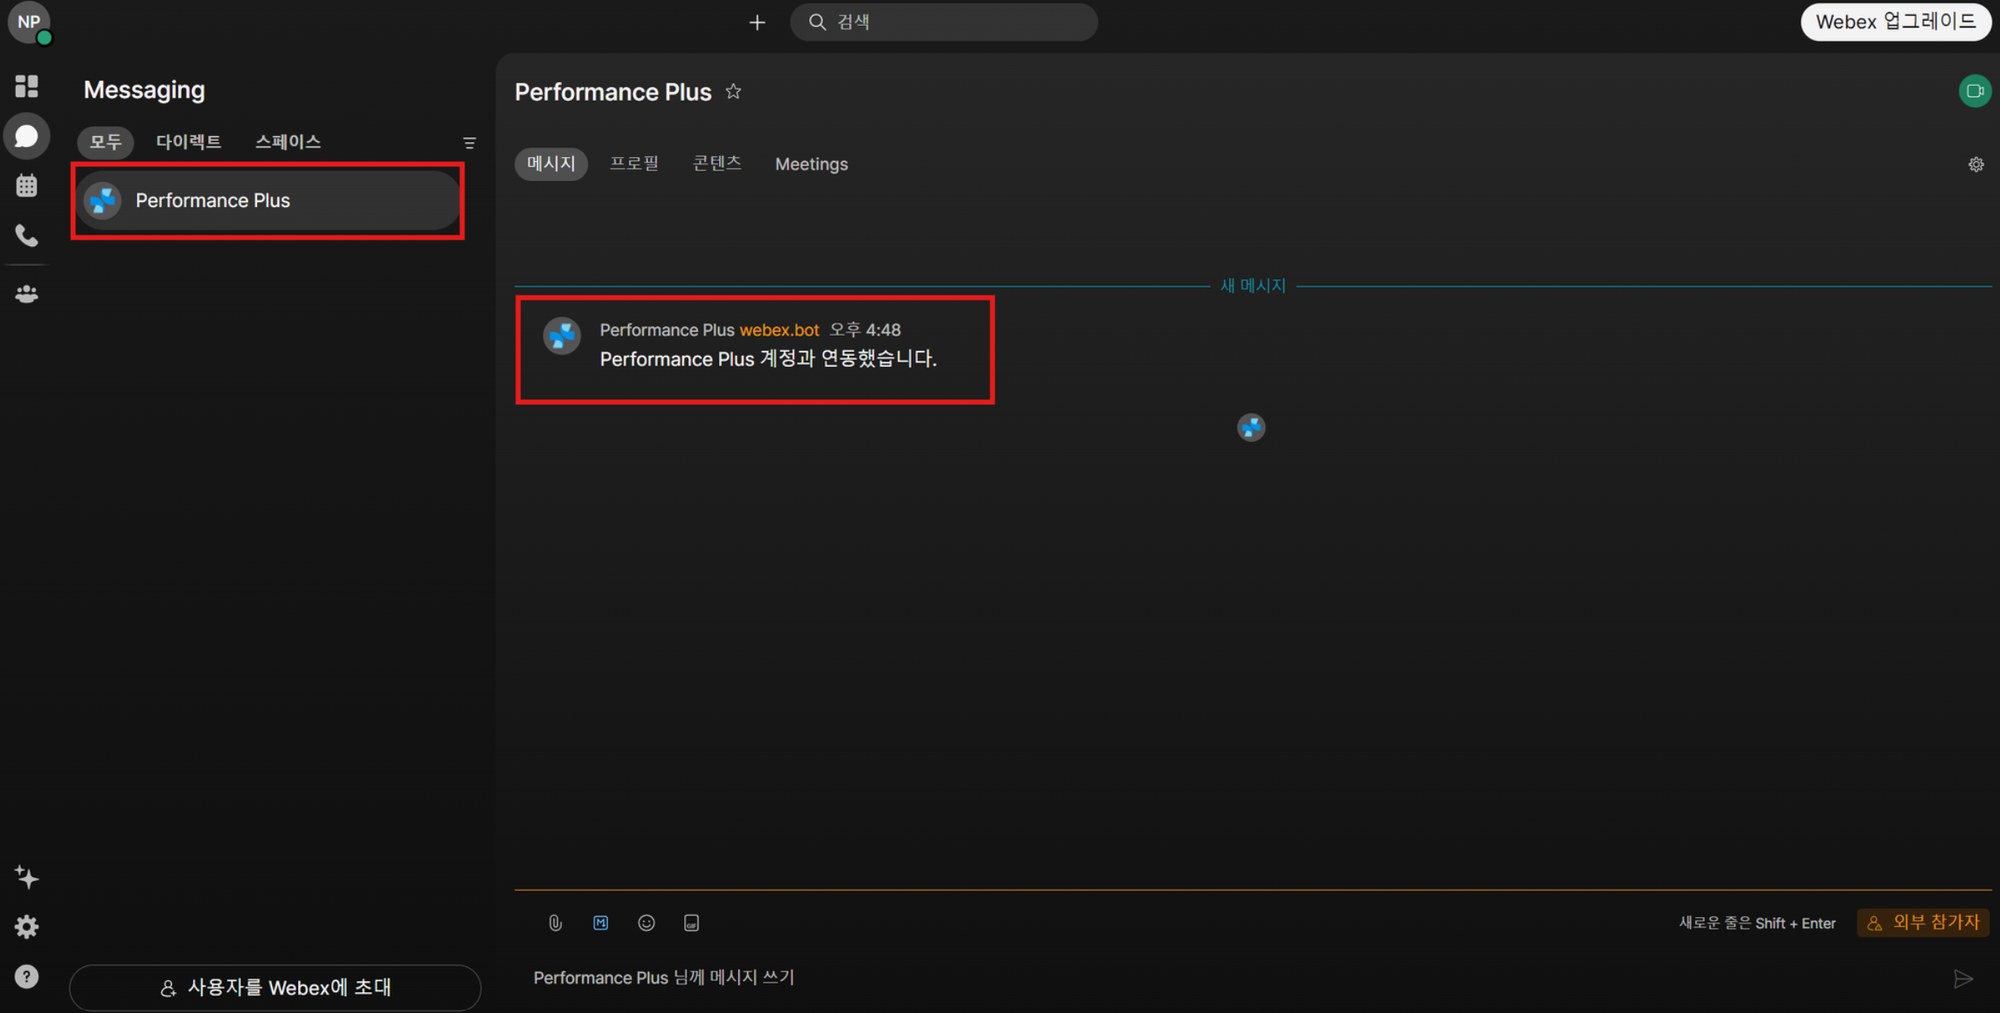
Task: Click the read receipt avatar below message
Action: click(1251, 428)
